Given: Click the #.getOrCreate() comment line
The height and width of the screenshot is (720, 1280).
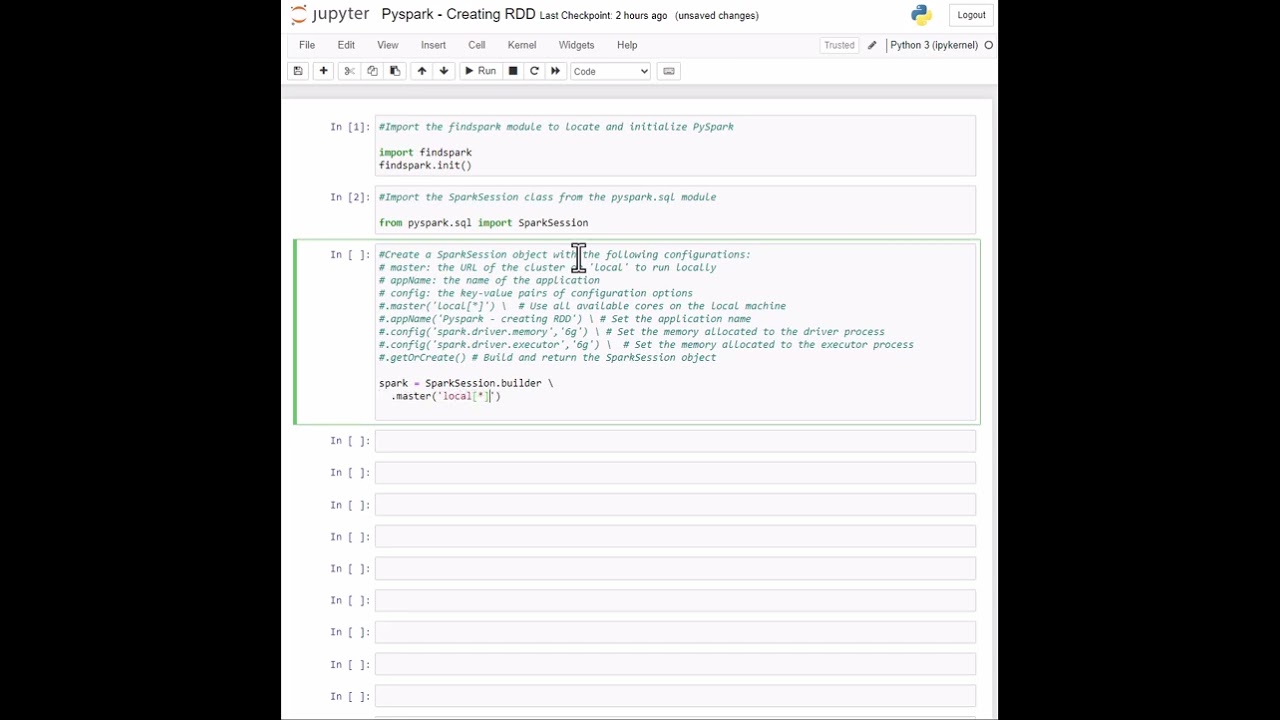Looking at the screenshot, I should tap(547, 357).
